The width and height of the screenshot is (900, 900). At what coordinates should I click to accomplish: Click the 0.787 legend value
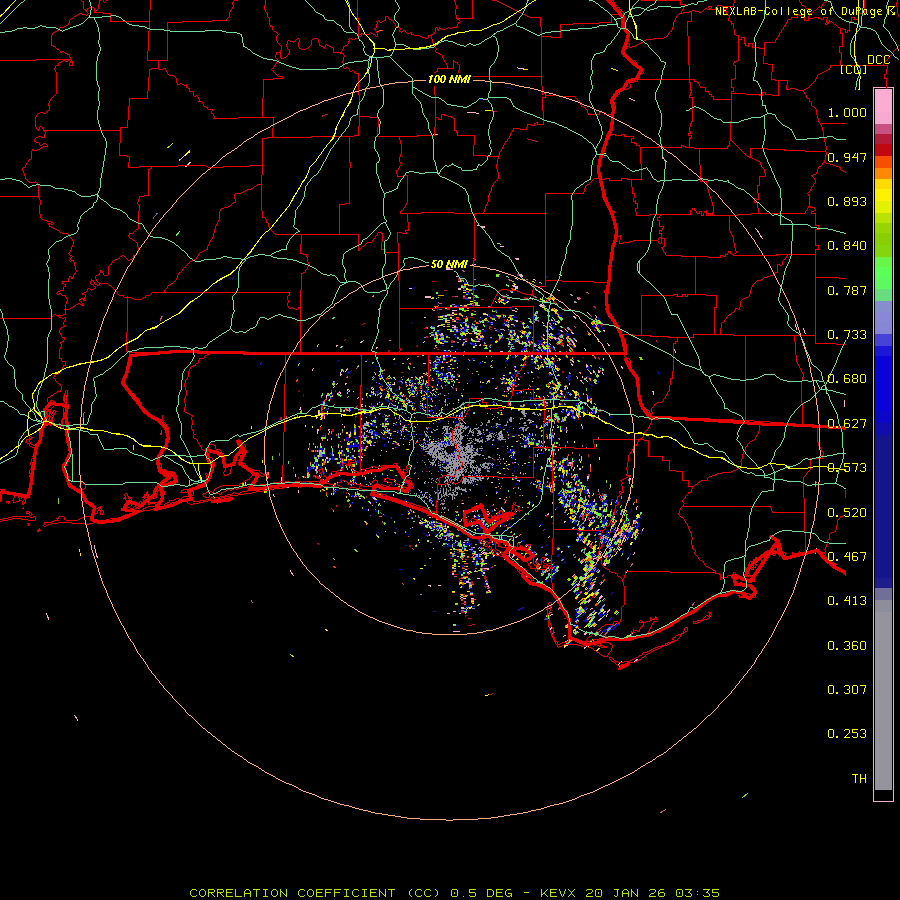pyautogui.click(x=847, y=290)
